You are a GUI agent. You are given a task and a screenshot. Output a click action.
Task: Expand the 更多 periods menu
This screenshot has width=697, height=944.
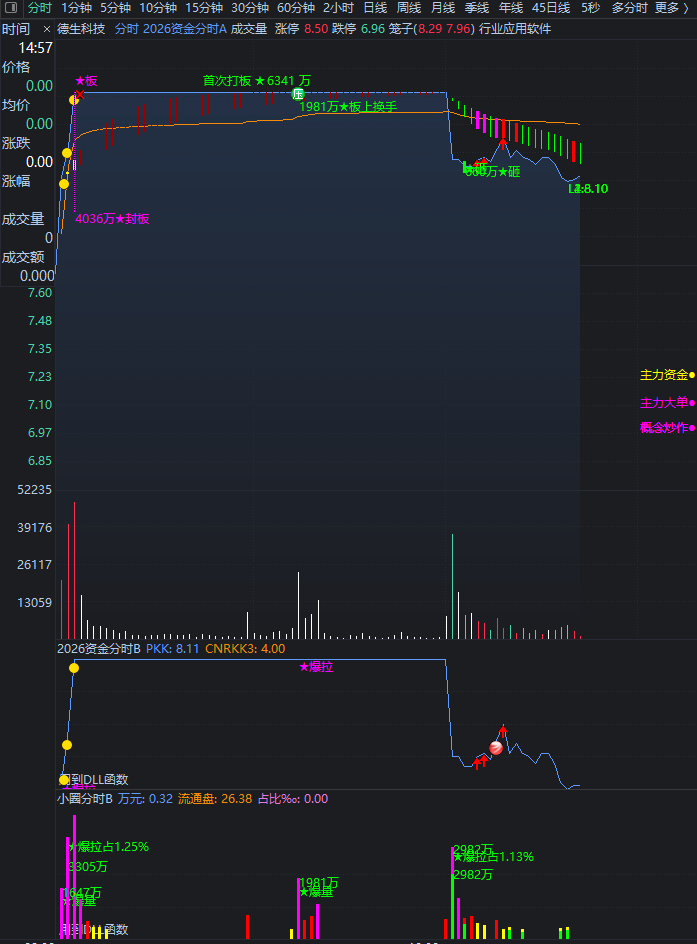672,8
